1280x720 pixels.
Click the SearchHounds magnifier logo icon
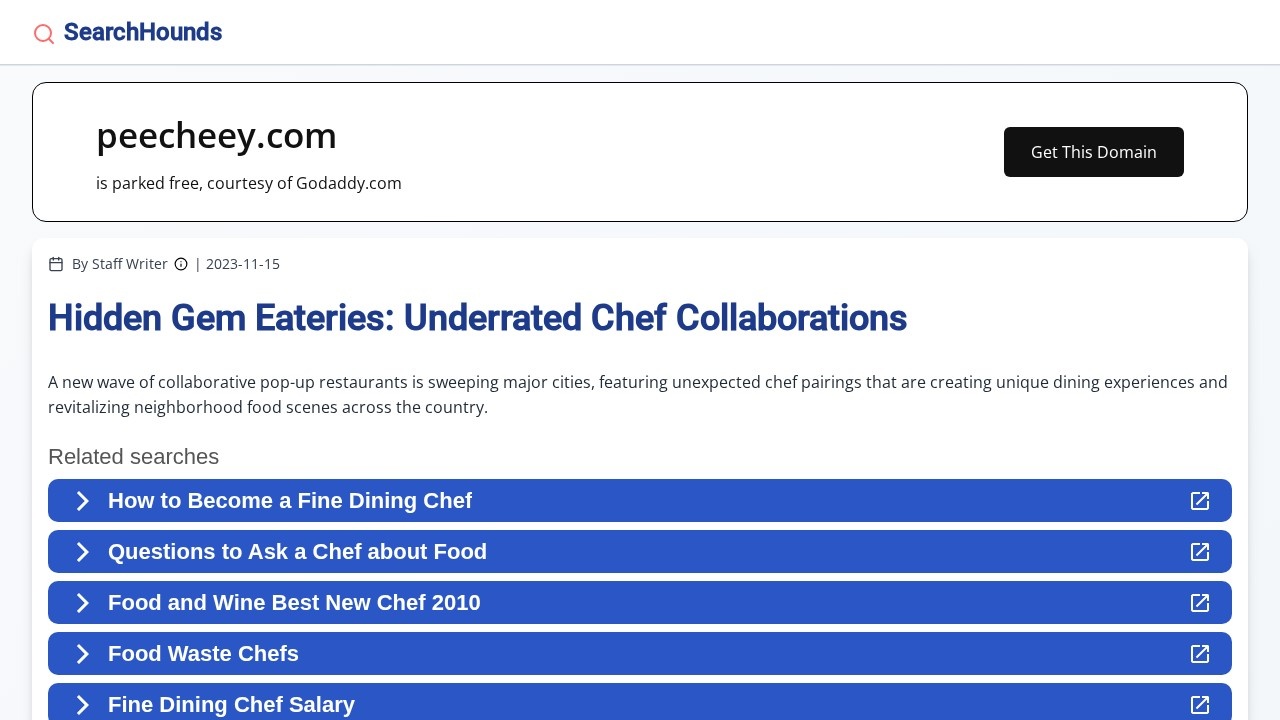click(x=44, y=34)
